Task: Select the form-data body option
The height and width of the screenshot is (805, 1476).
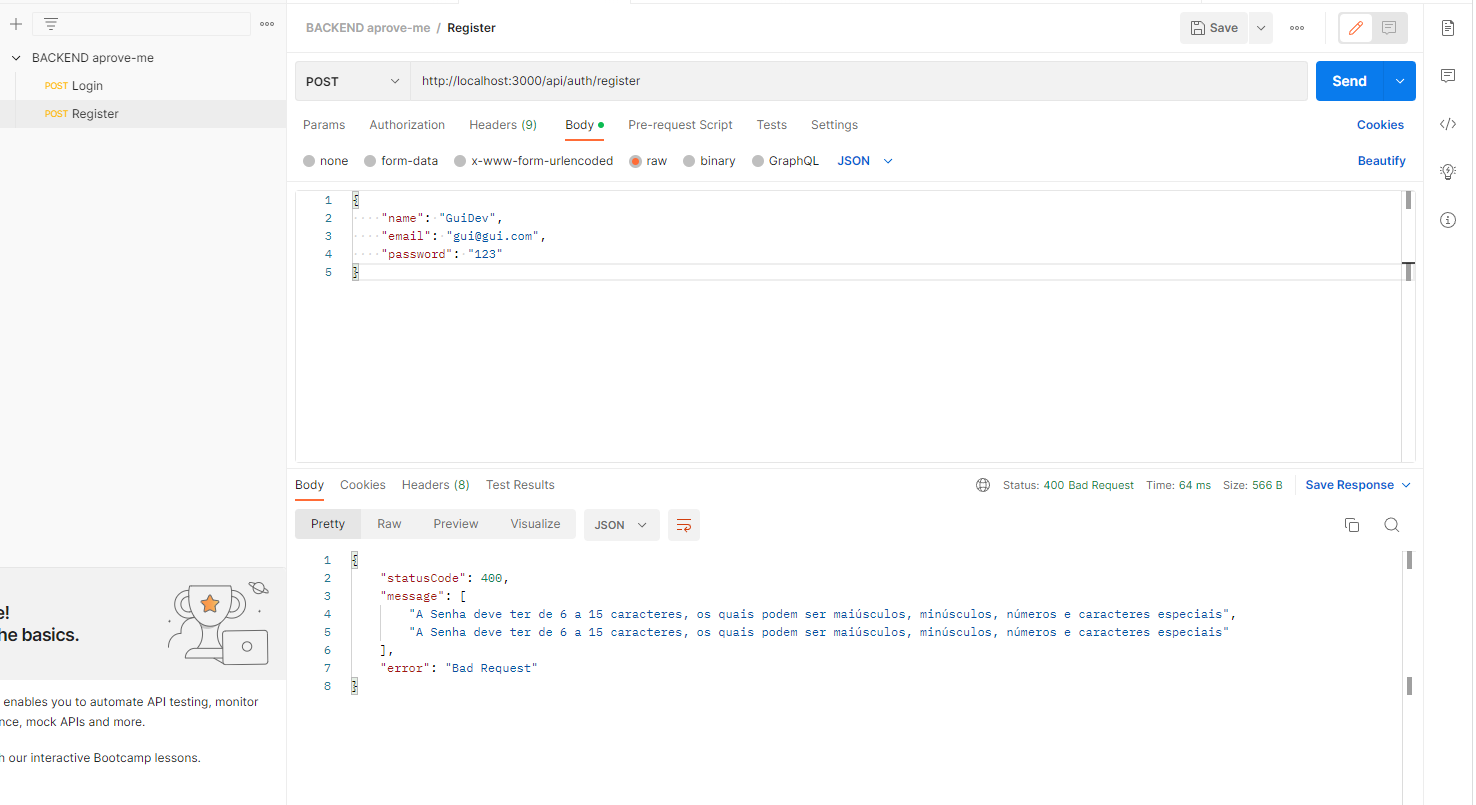Action: [400, 160]
